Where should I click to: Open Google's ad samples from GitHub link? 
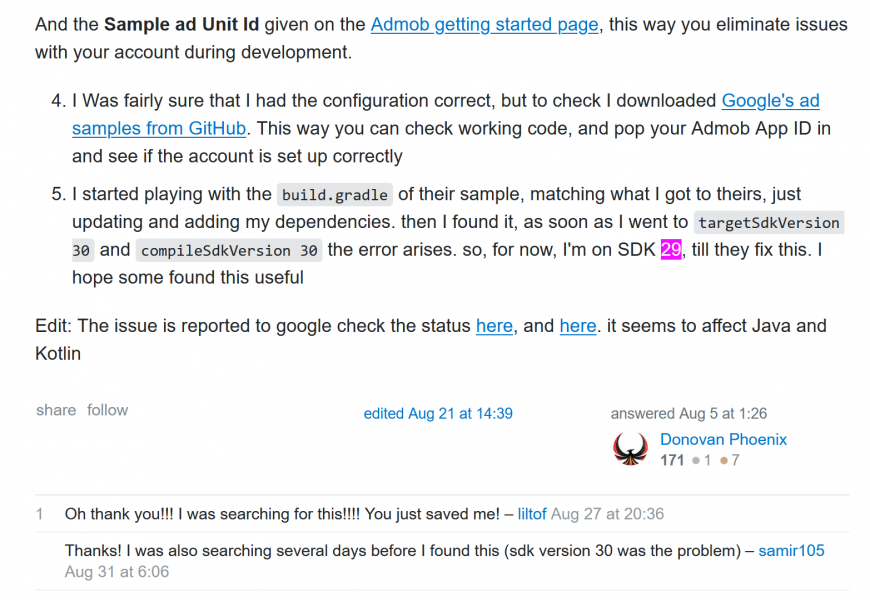(770, 100)
